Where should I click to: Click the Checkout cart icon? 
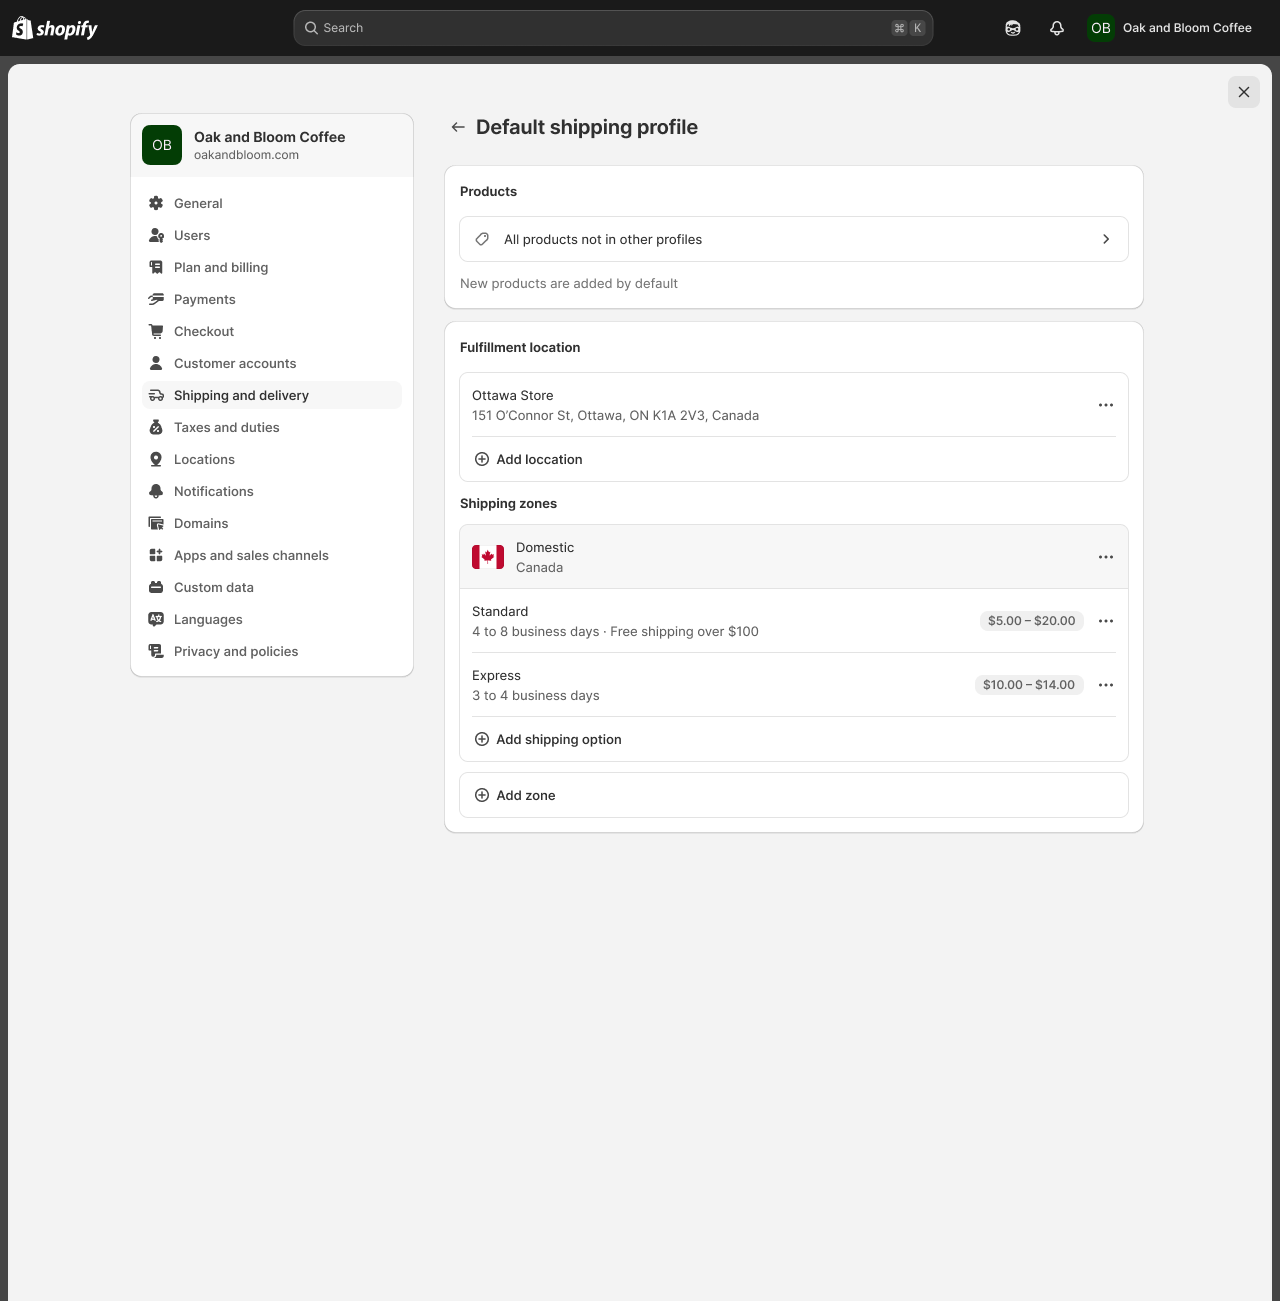pyautogui.click(x=156, y=331)
